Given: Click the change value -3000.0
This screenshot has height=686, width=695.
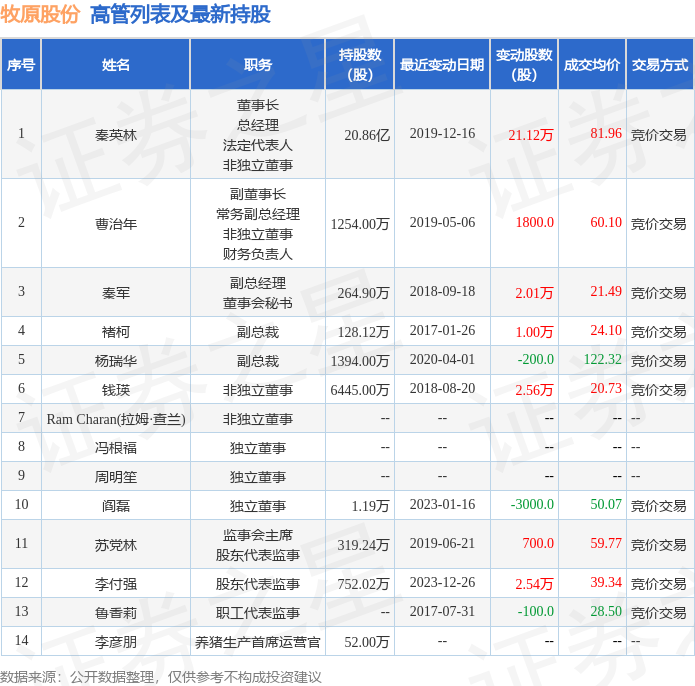Looking at the screenshot, I should pos(532,504).
